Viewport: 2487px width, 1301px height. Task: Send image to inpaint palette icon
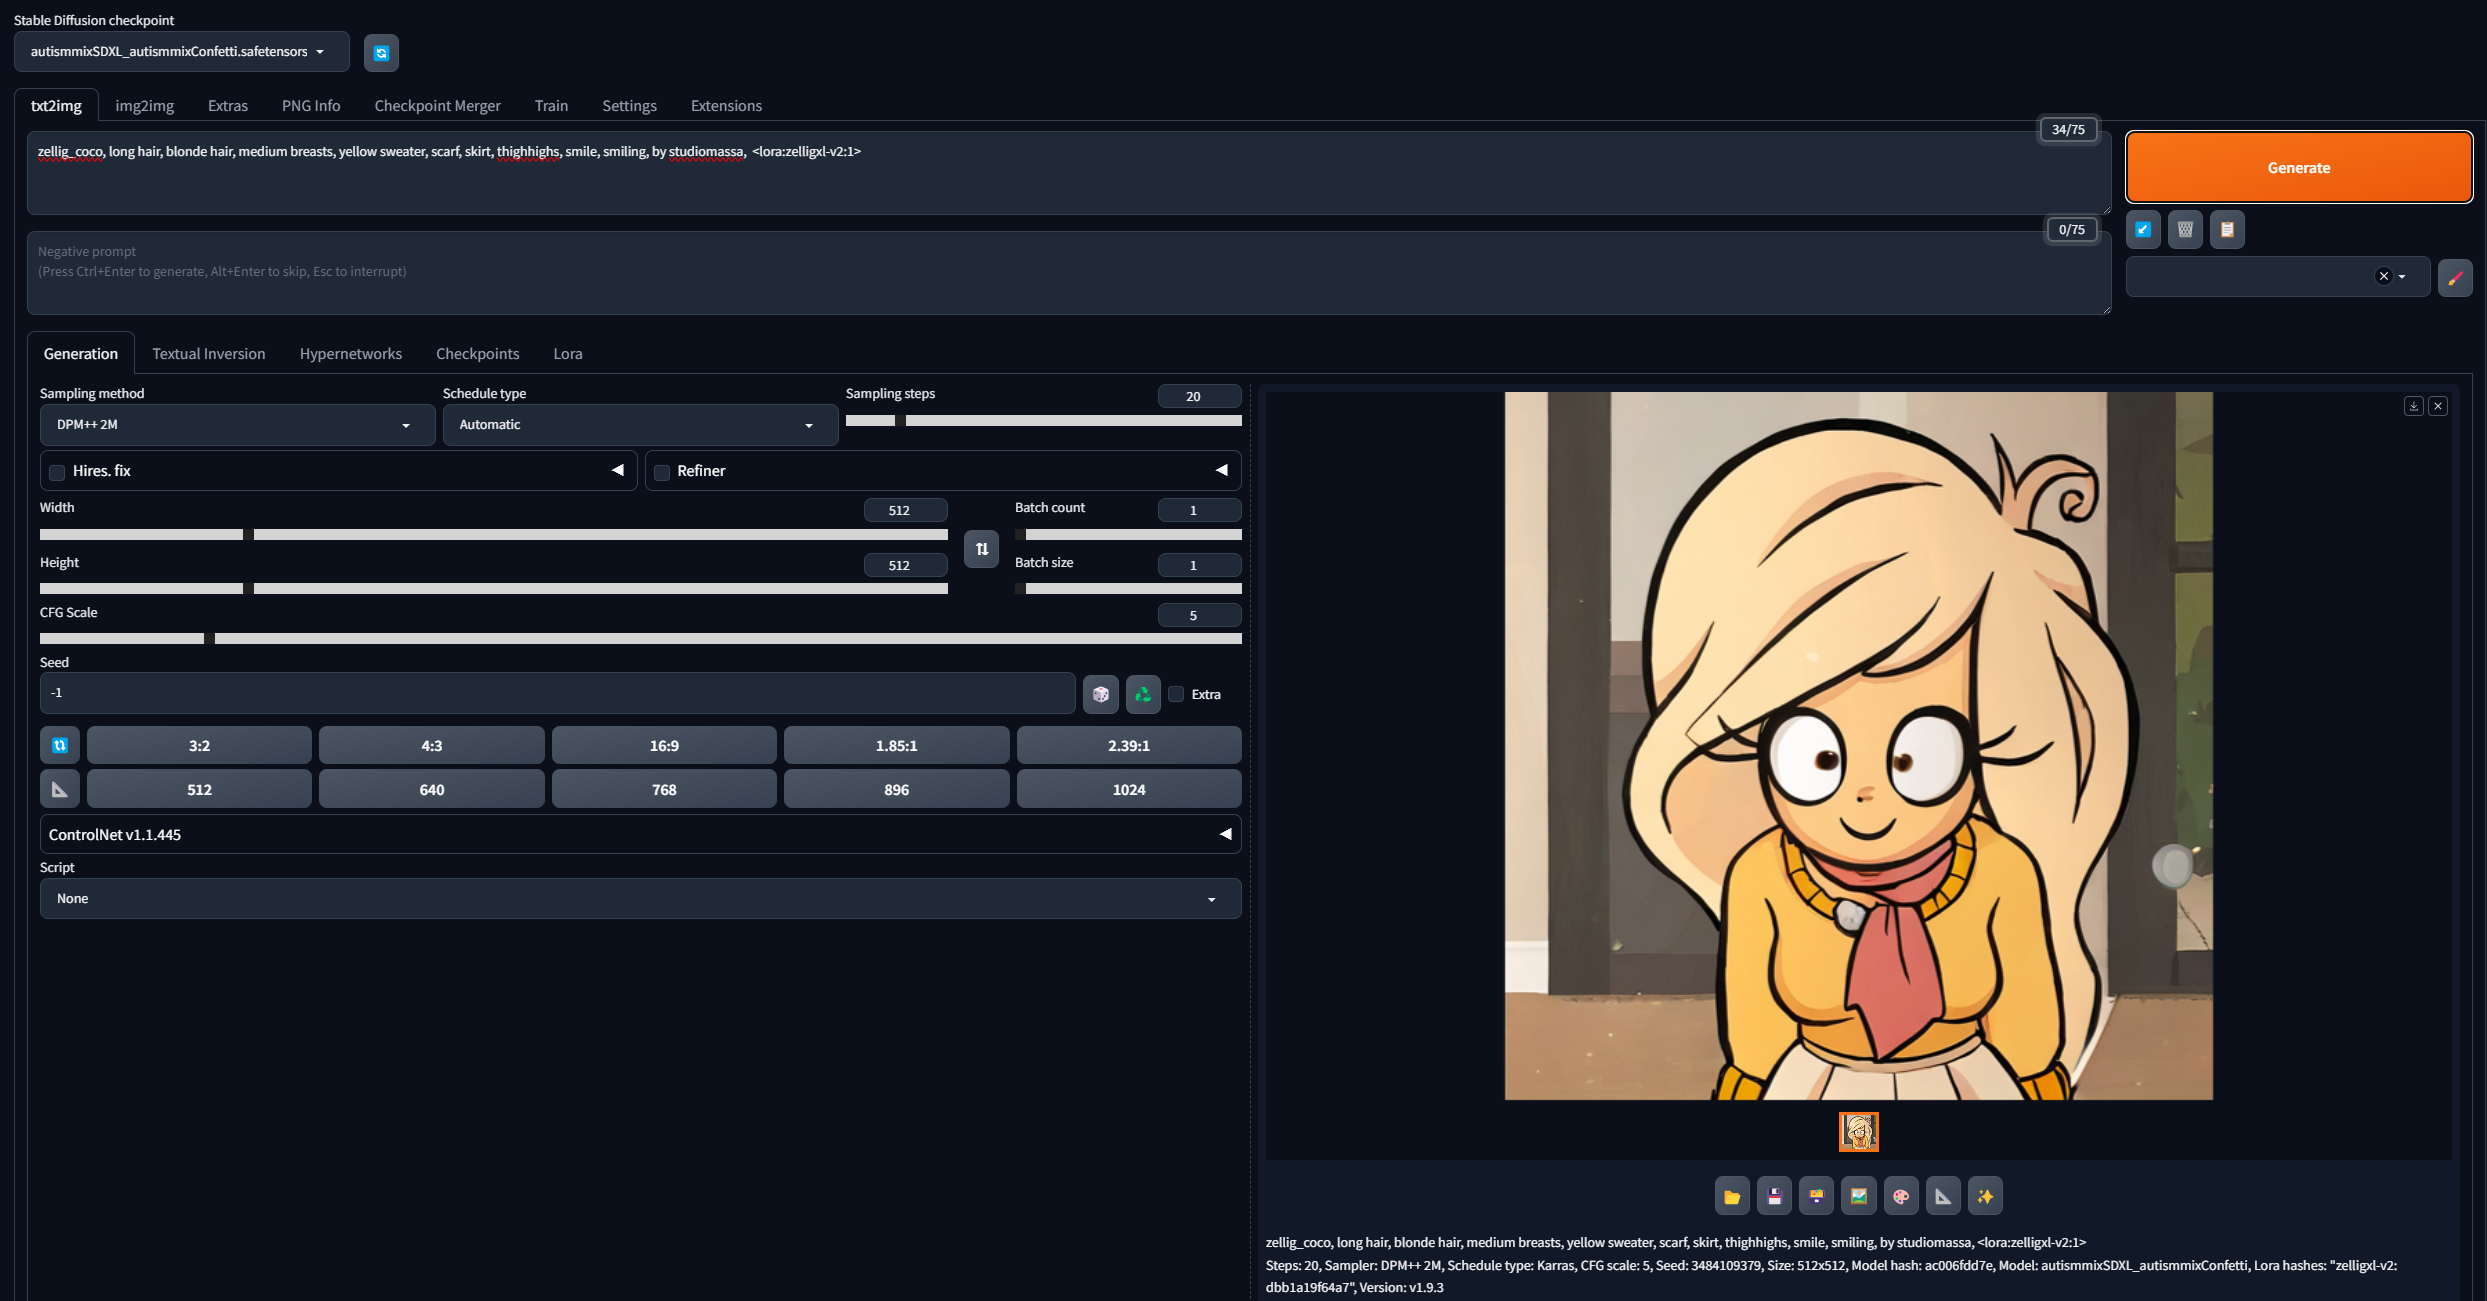(1901, 1196)
